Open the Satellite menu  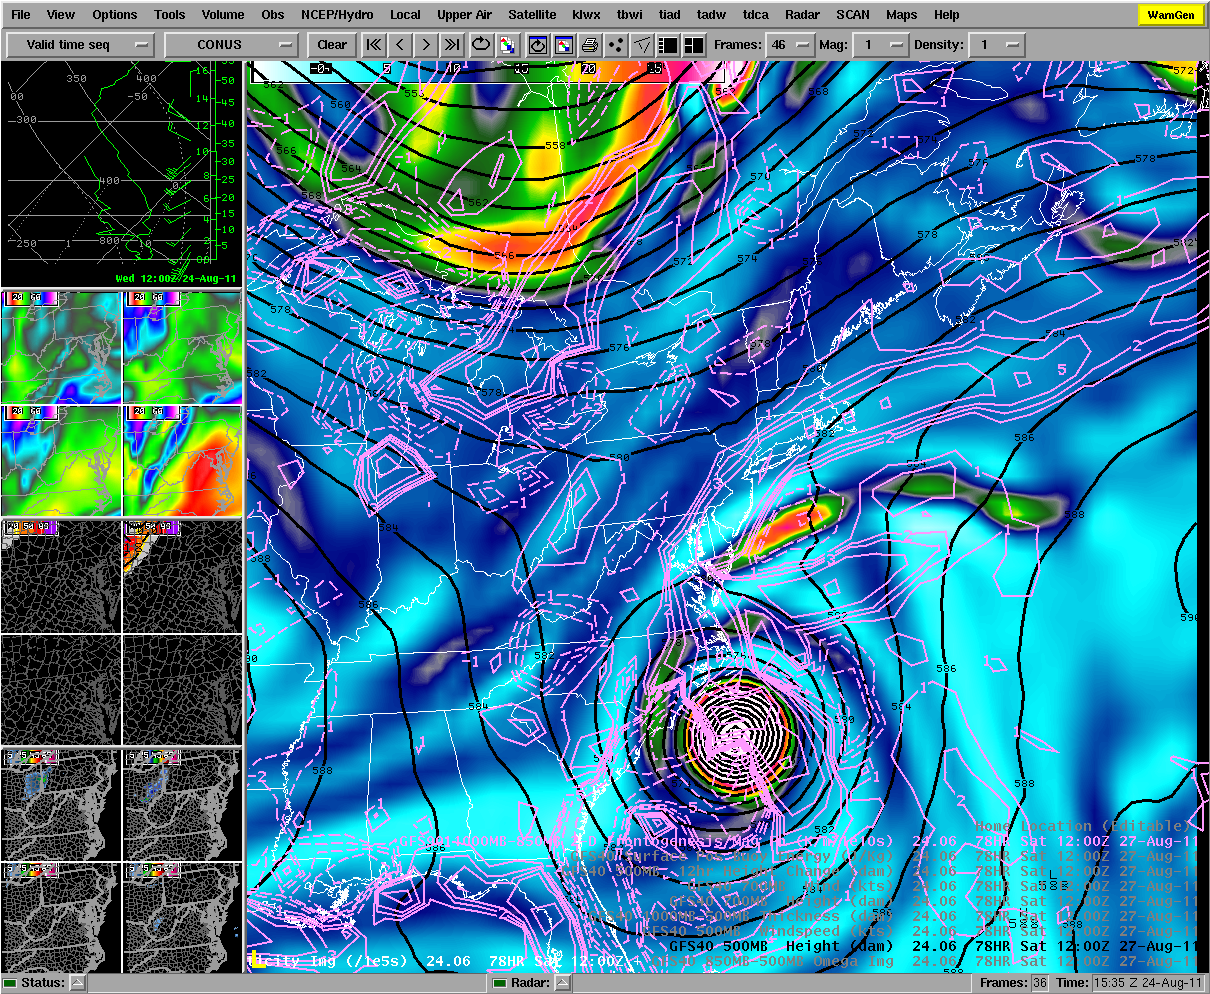[532, 15]
